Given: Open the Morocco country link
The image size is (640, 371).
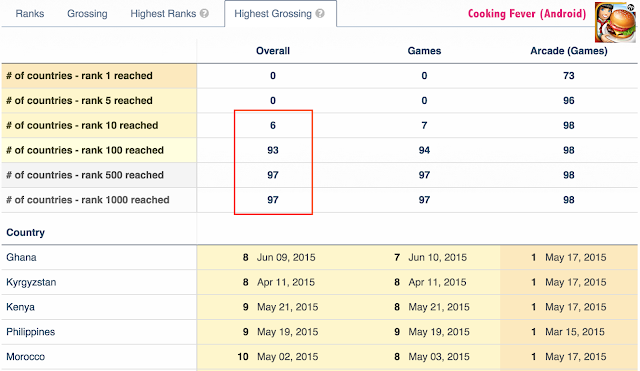Looking at the screenshot, I should 26,357.
